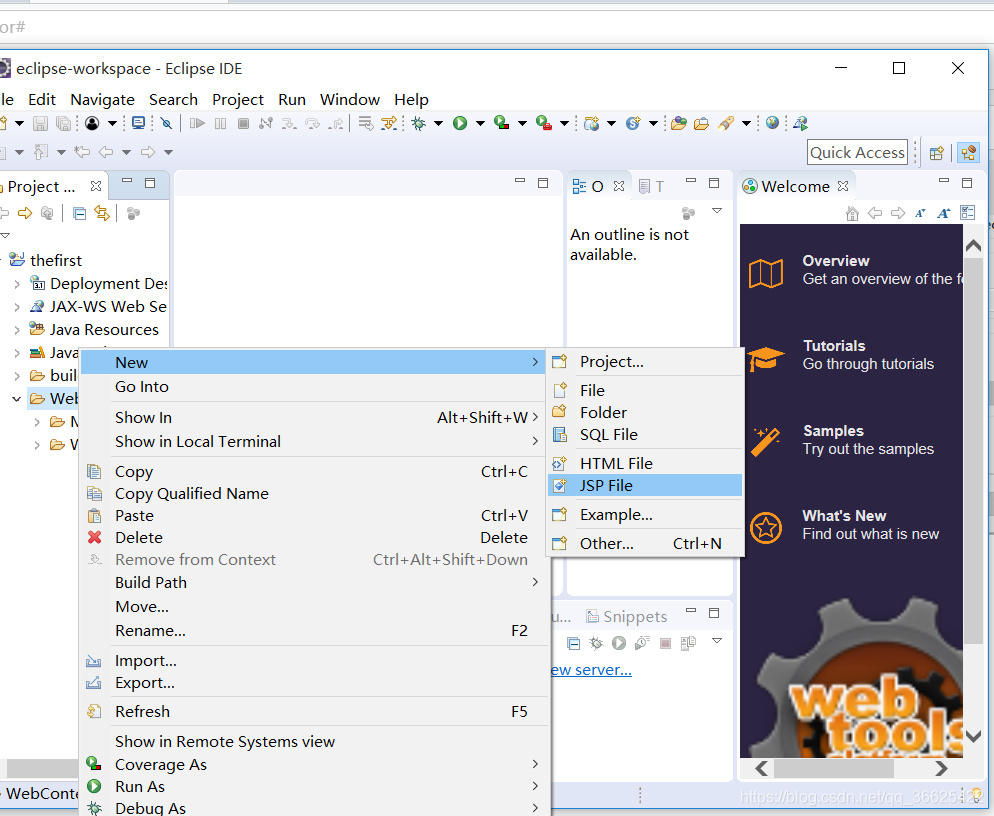Screen dimensions: 994x816
Task: Select the thefirst project in tree
Action: pyautogui.click(x=56, y=261)
